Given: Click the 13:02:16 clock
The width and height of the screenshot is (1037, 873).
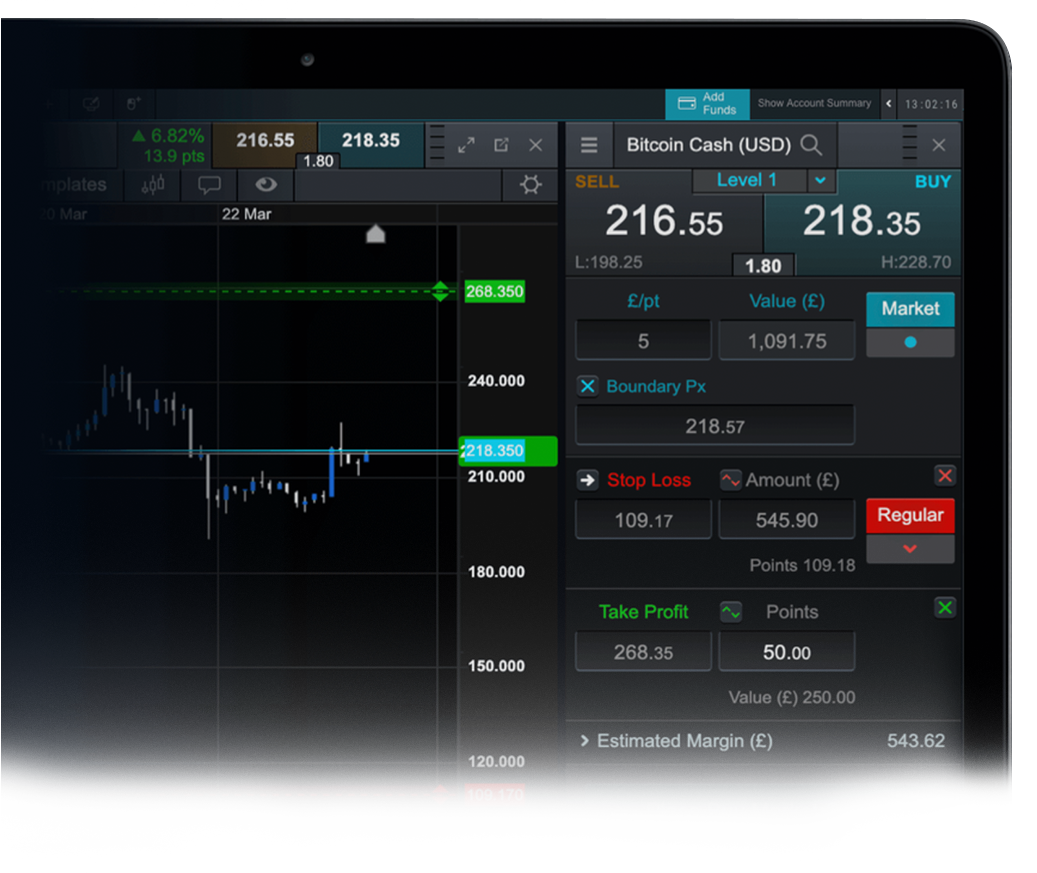Looking at the screenshot, I should coord(931,104).
